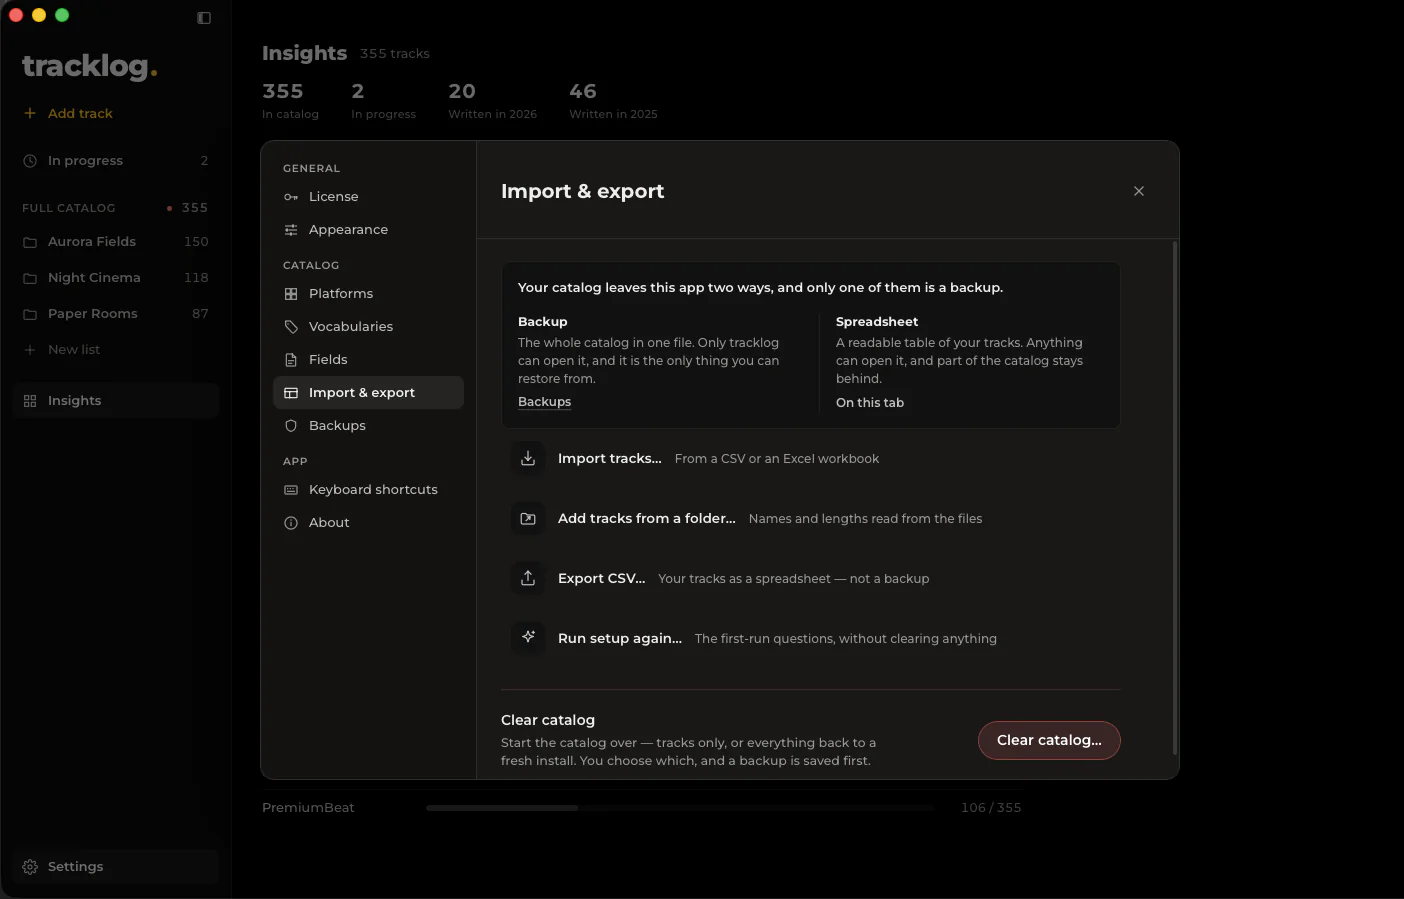Click the dialog's vertical scrollbar
The image size is (1404, 899).
click(1175, 498)
